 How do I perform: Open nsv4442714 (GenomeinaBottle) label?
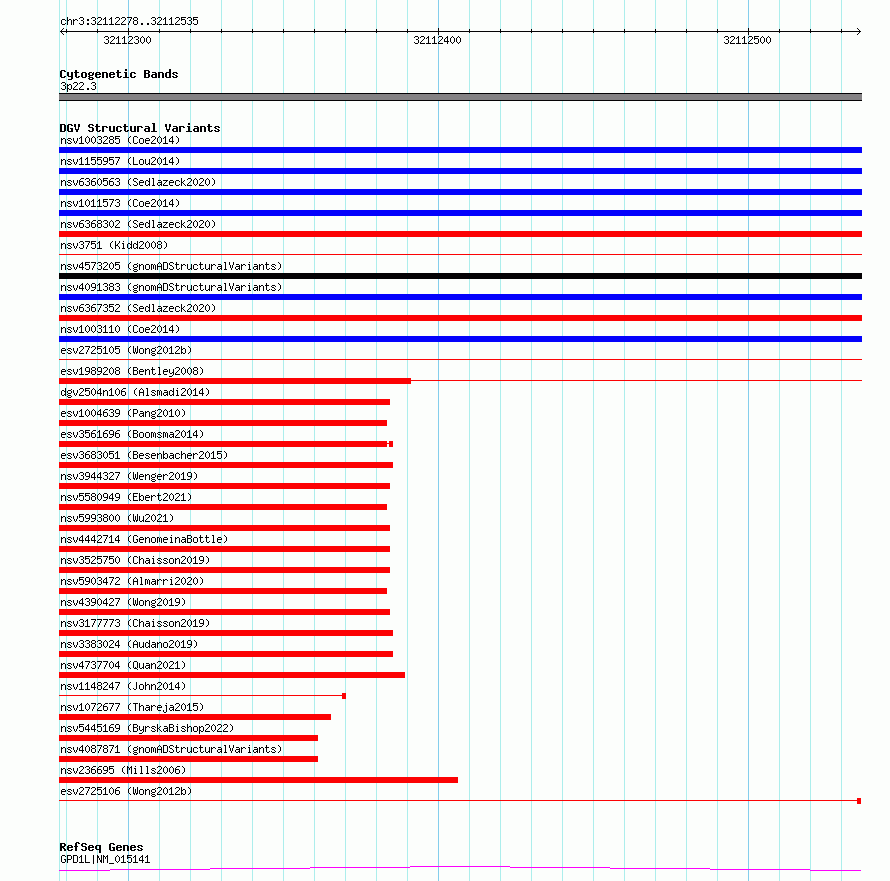144,539
